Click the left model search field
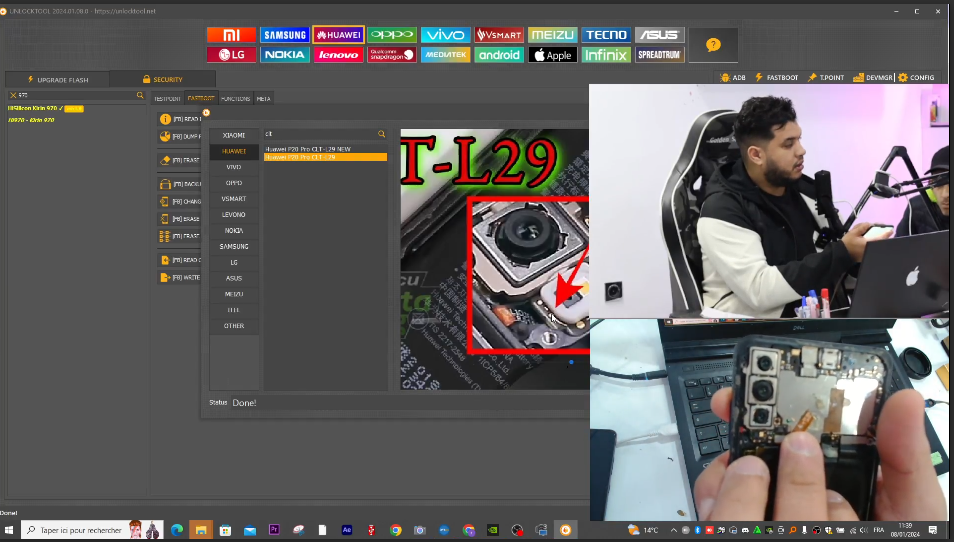Image resolution: width=954 pixels, height=542 pixels. point(77,96)
